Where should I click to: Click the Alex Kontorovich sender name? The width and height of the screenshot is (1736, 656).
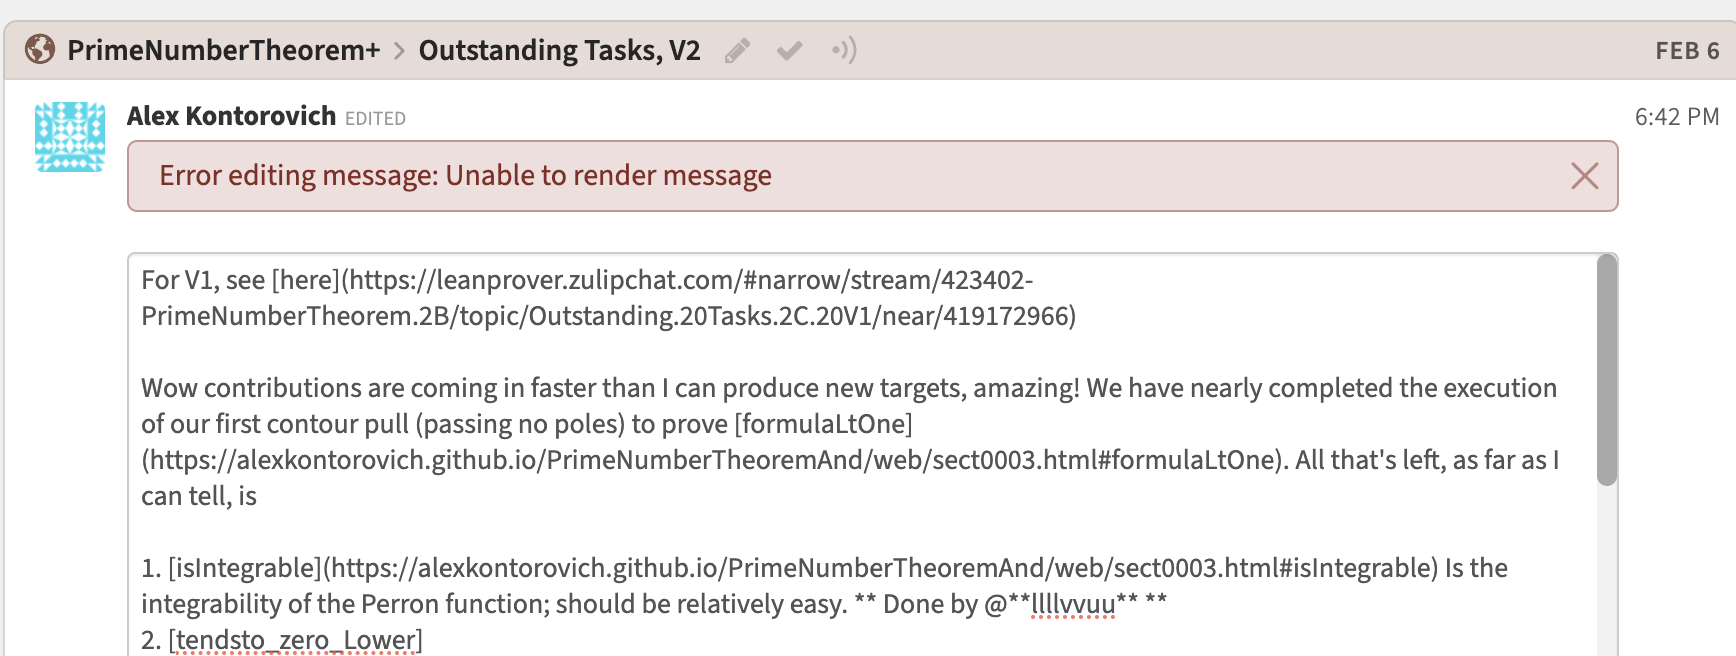231,116
